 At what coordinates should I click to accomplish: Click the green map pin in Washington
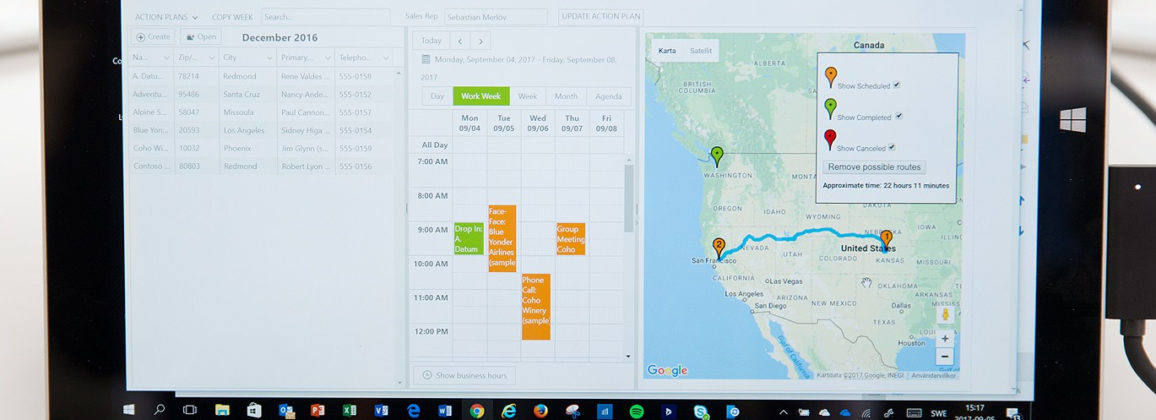[717, 156]
